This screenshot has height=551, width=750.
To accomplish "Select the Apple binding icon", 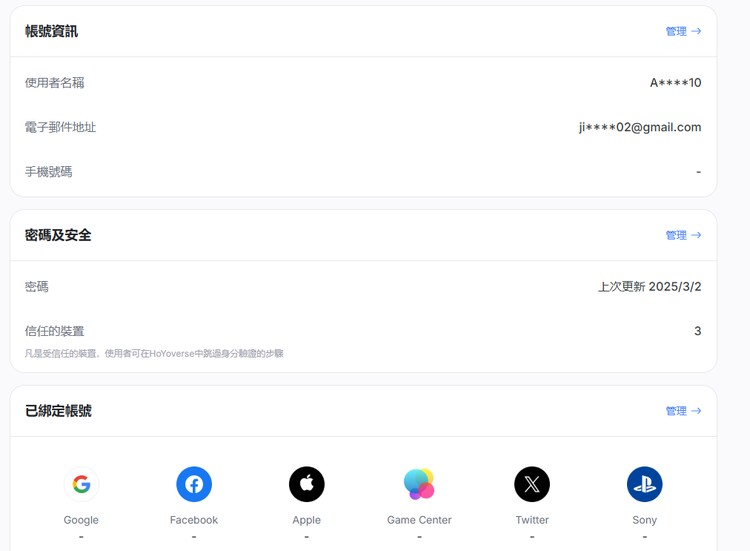I will tap(307, 485).
